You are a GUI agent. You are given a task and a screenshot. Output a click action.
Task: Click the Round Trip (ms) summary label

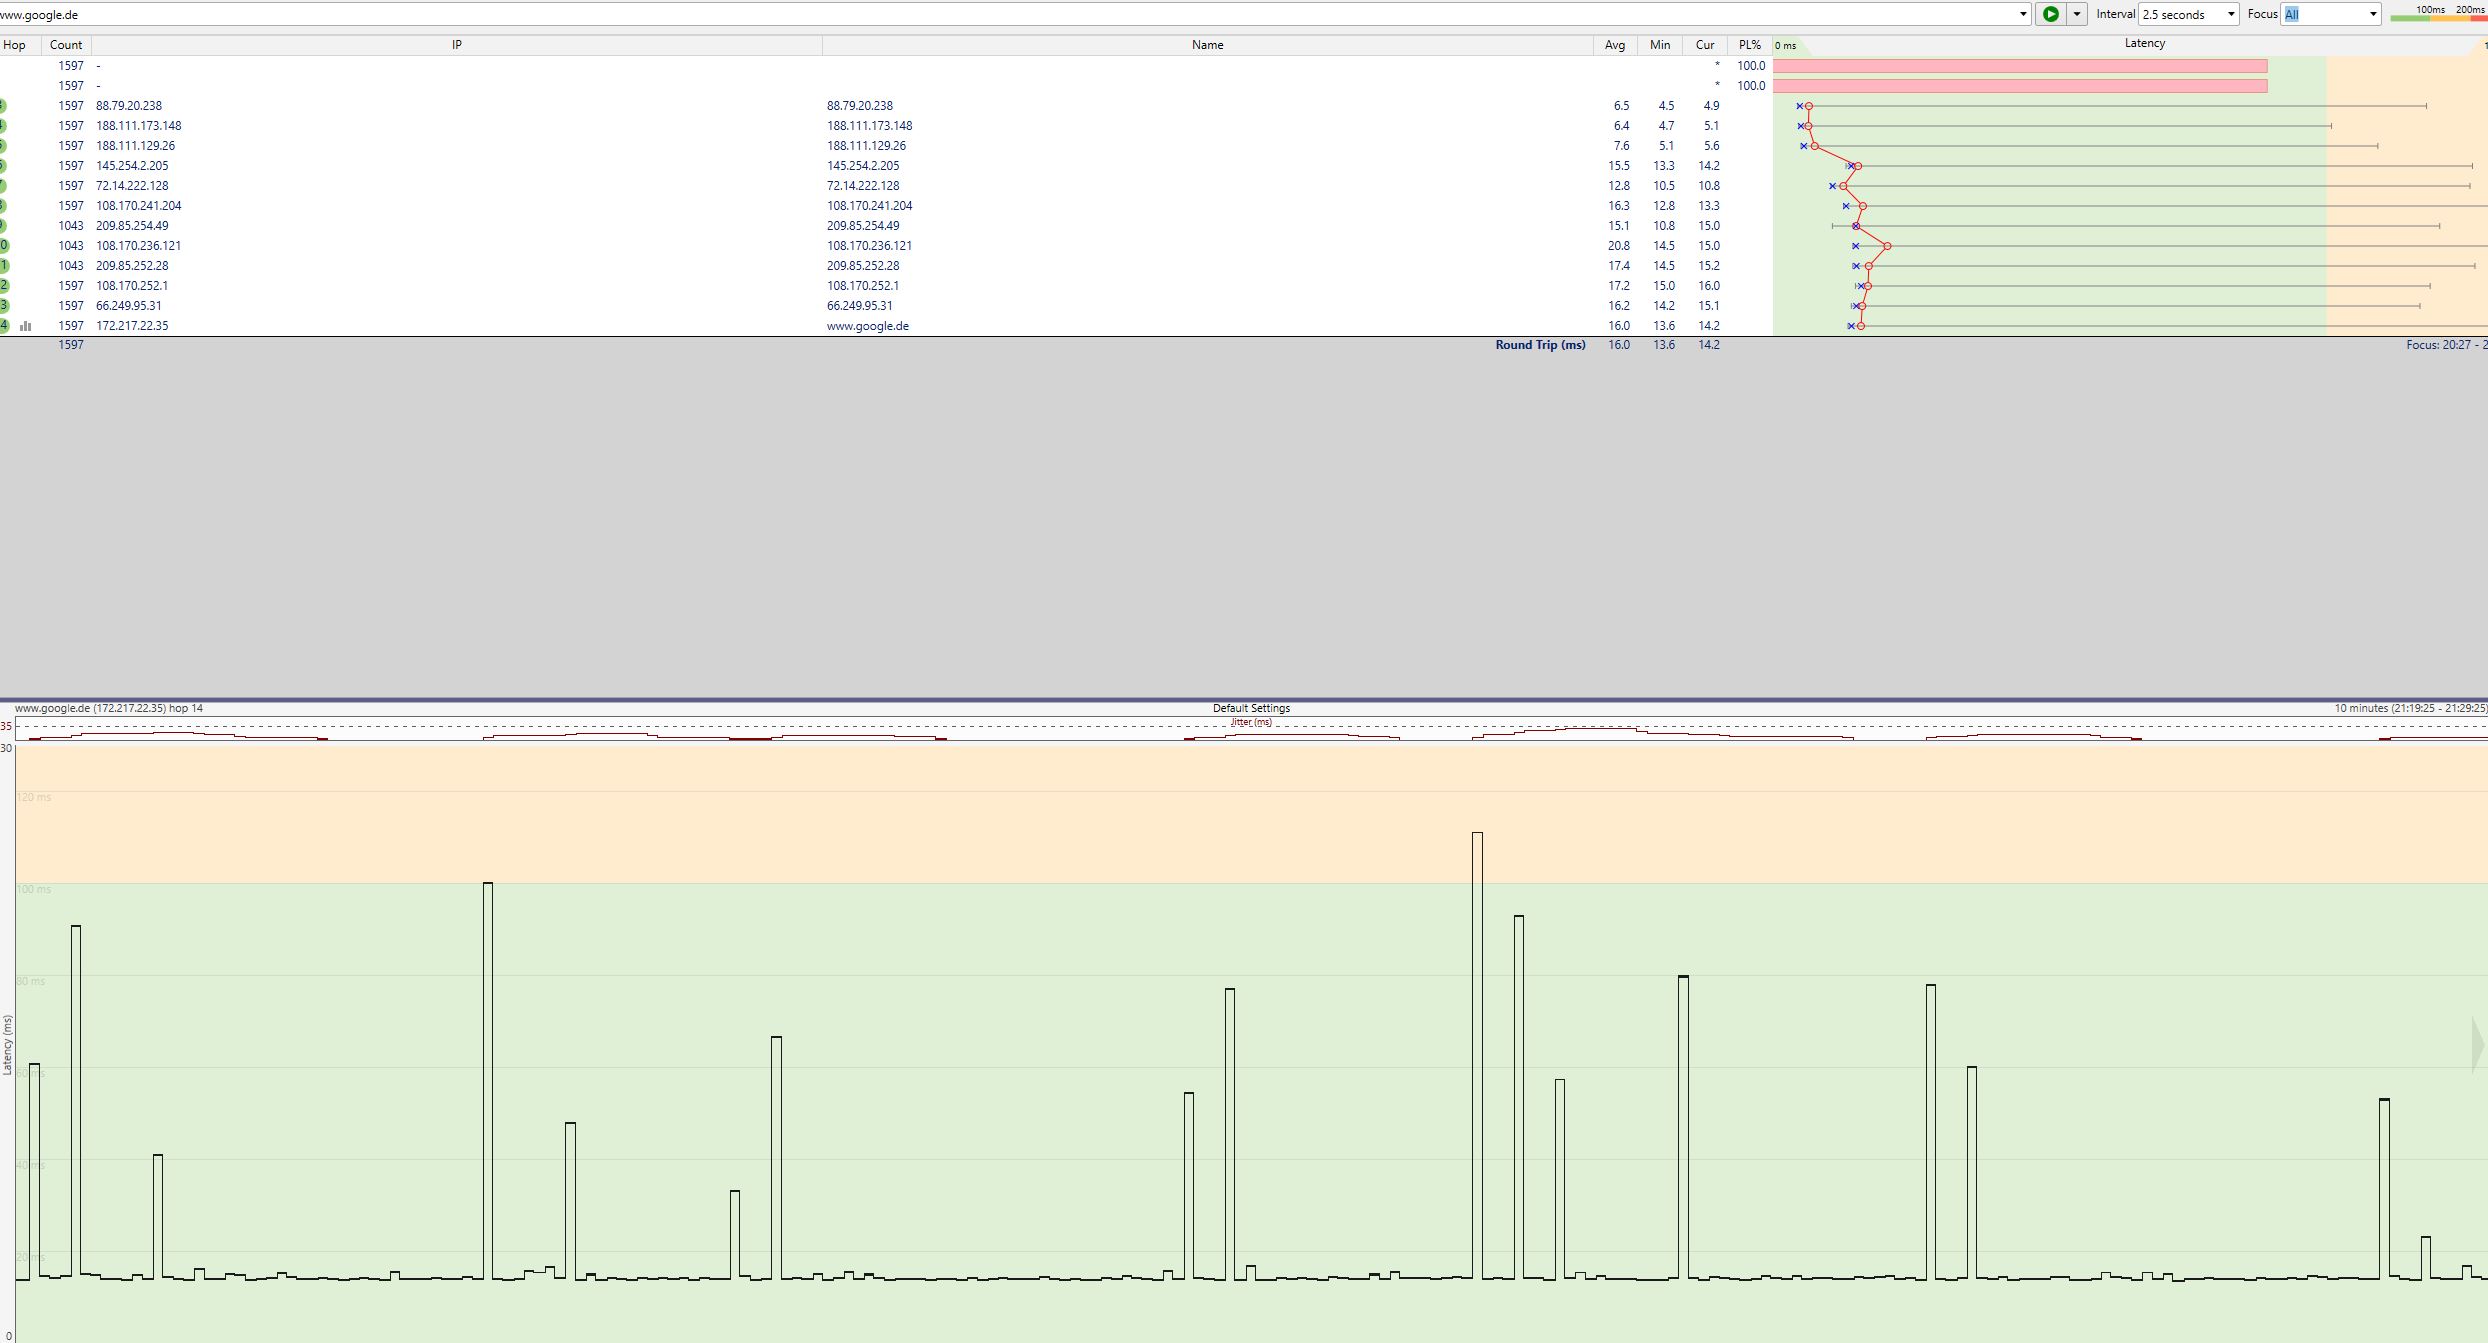pos(1540,345)
